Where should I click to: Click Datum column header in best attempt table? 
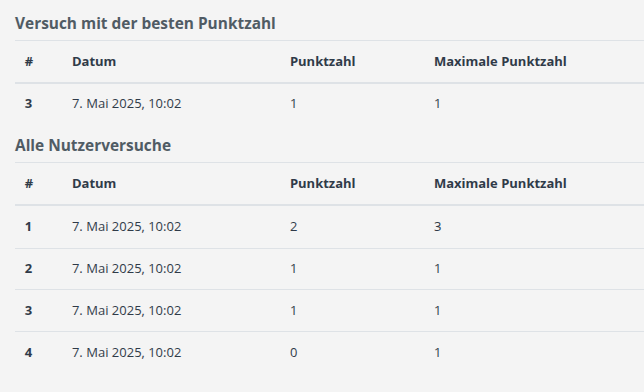[x=94, y=62]
